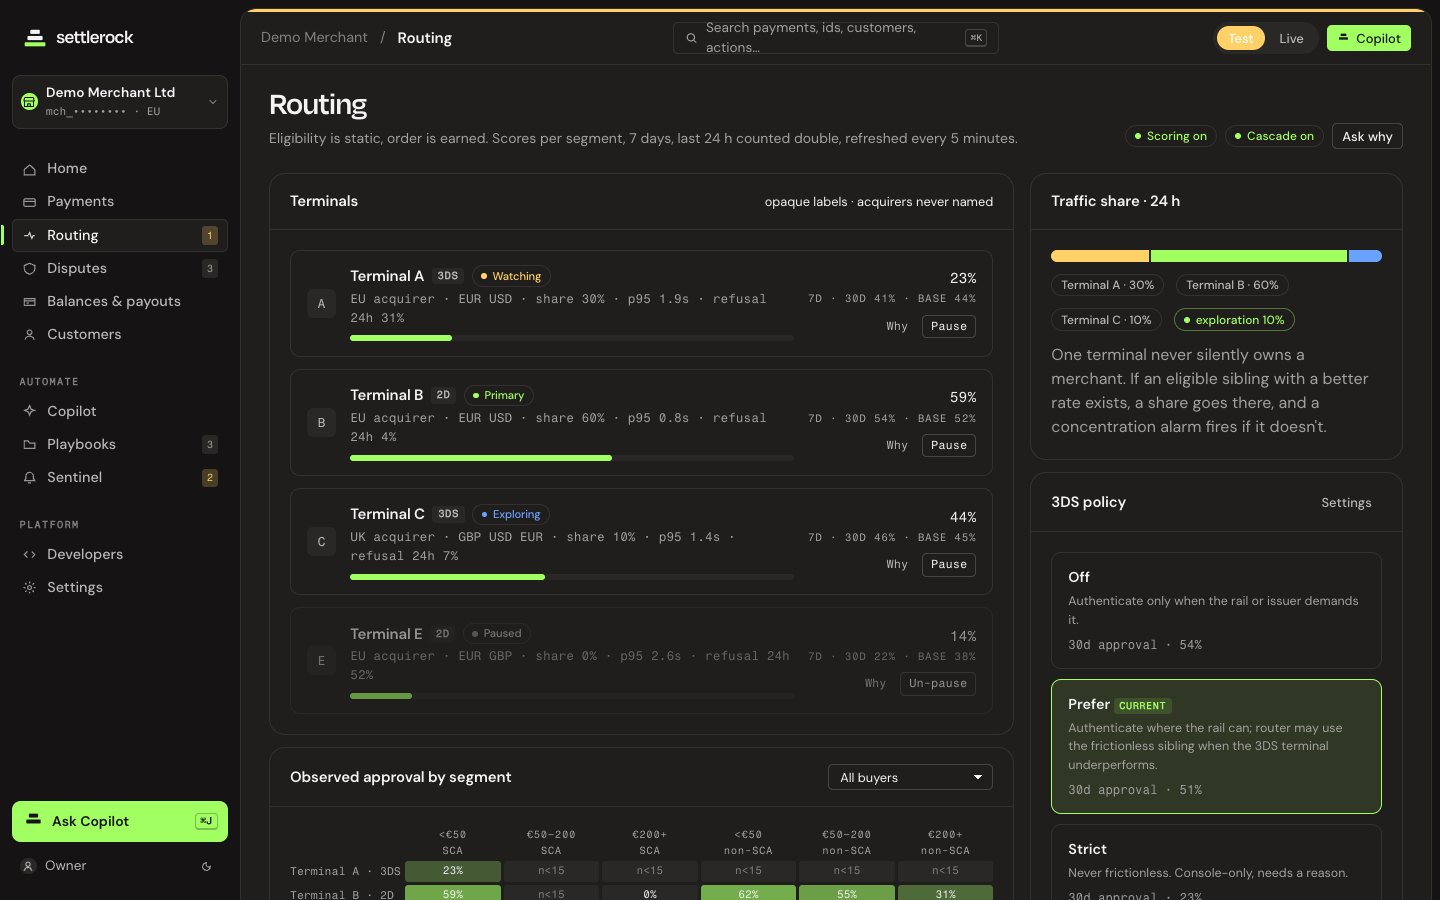Click the green Ask Copilot button
This screenshot has height=900, width=1440.
120,821
